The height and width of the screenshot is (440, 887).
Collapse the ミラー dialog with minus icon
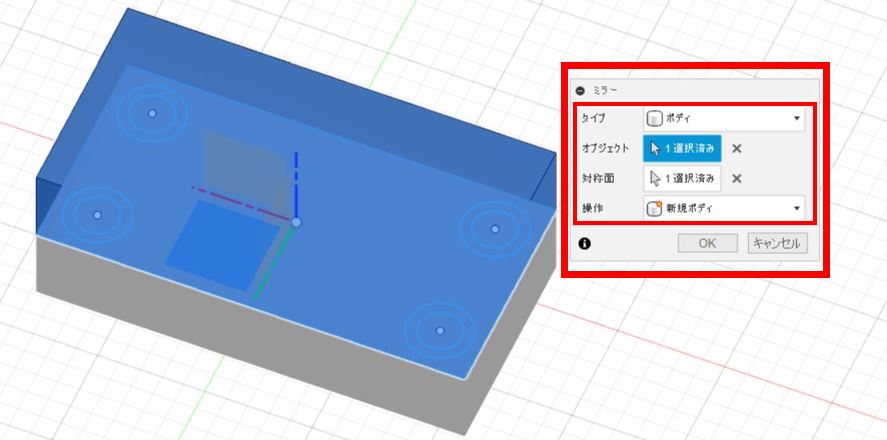point(580,90)
